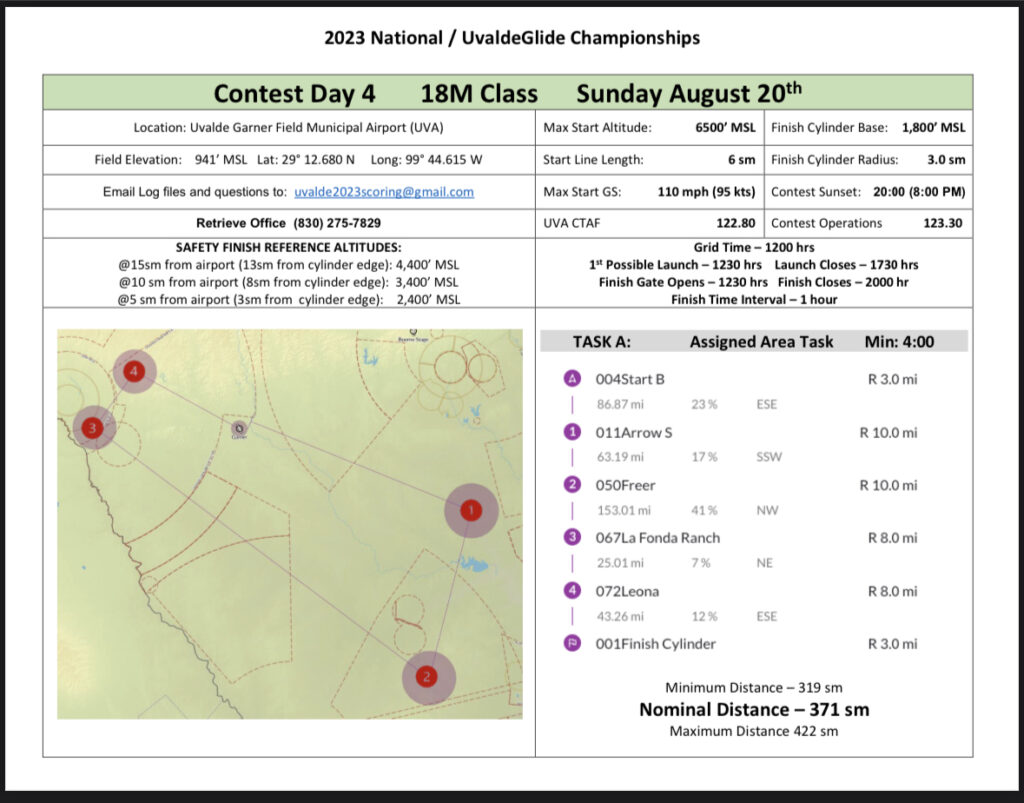Select purple icon 1 beside 011Arrow S
Viewport: 1024px width, 803px height.
pos(572,432)
